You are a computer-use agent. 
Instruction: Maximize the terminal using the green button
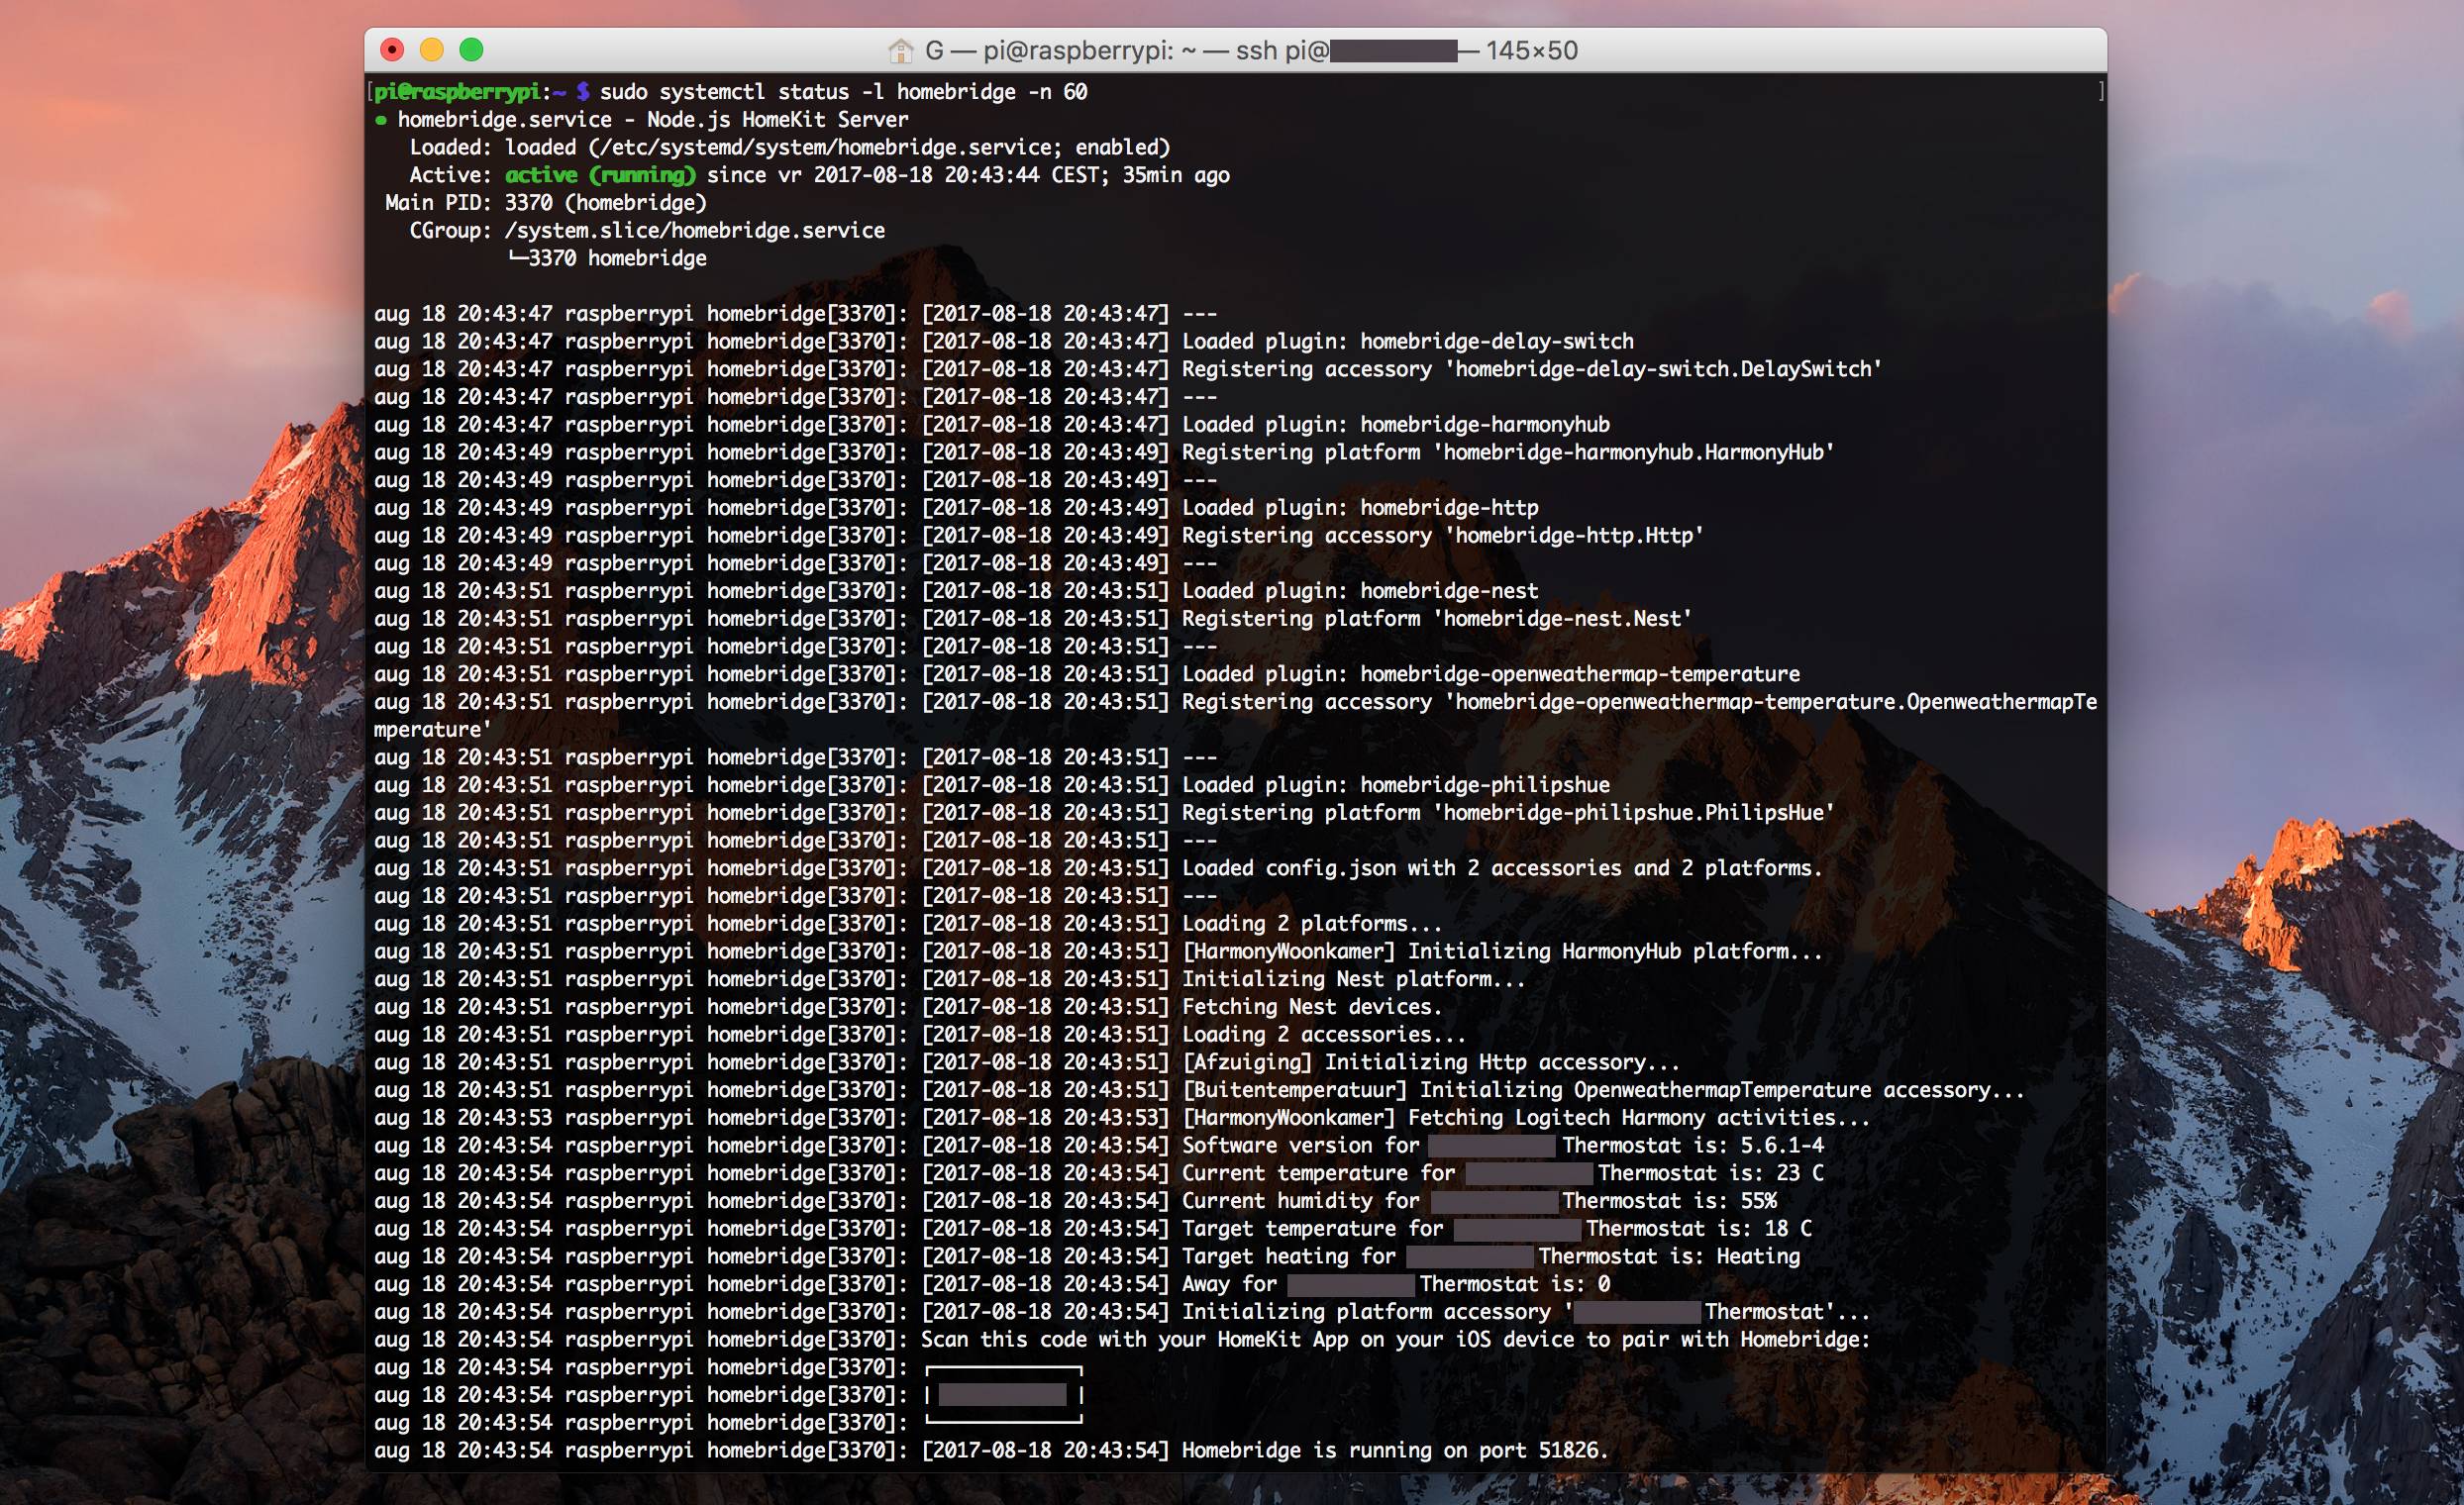point(471,49)
